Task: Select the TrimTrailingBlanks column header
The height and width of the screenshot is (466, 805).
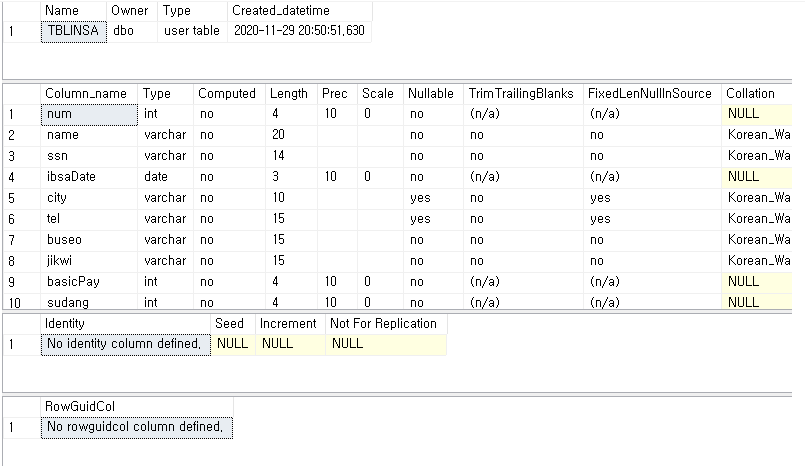Action: point(523,94)
